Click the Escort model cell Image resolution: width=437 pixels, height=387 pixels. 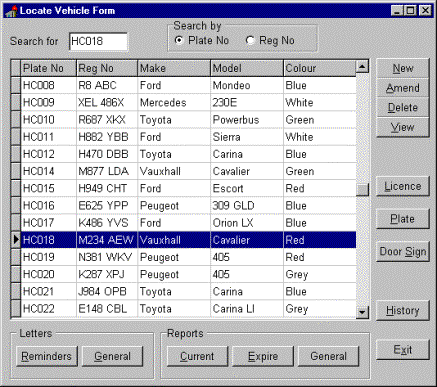tap(247, 188)
